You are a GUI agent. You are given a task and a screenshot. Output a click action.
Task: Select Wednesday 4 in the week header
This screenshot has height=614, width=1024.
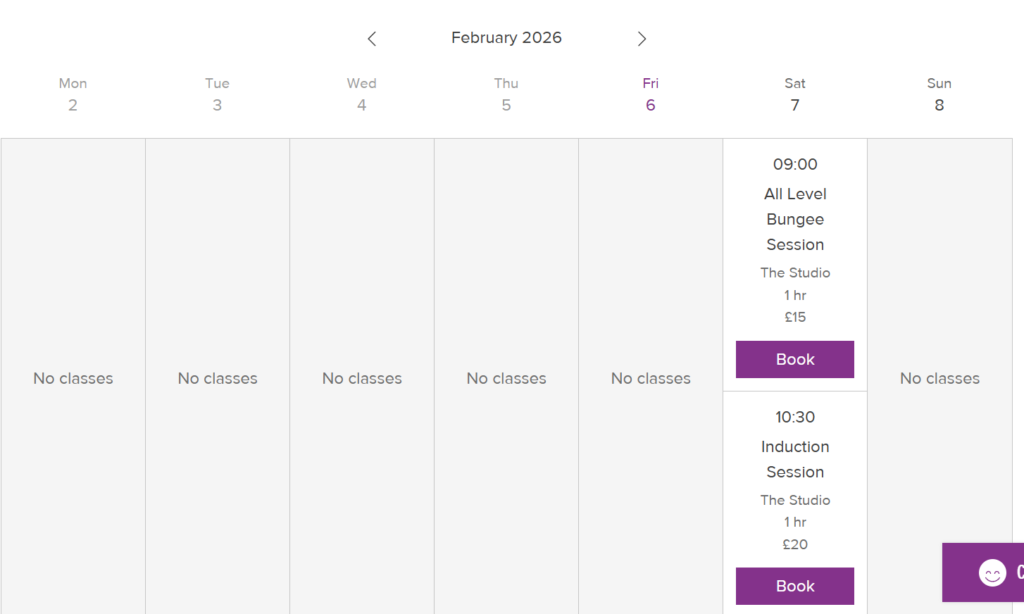362,95
